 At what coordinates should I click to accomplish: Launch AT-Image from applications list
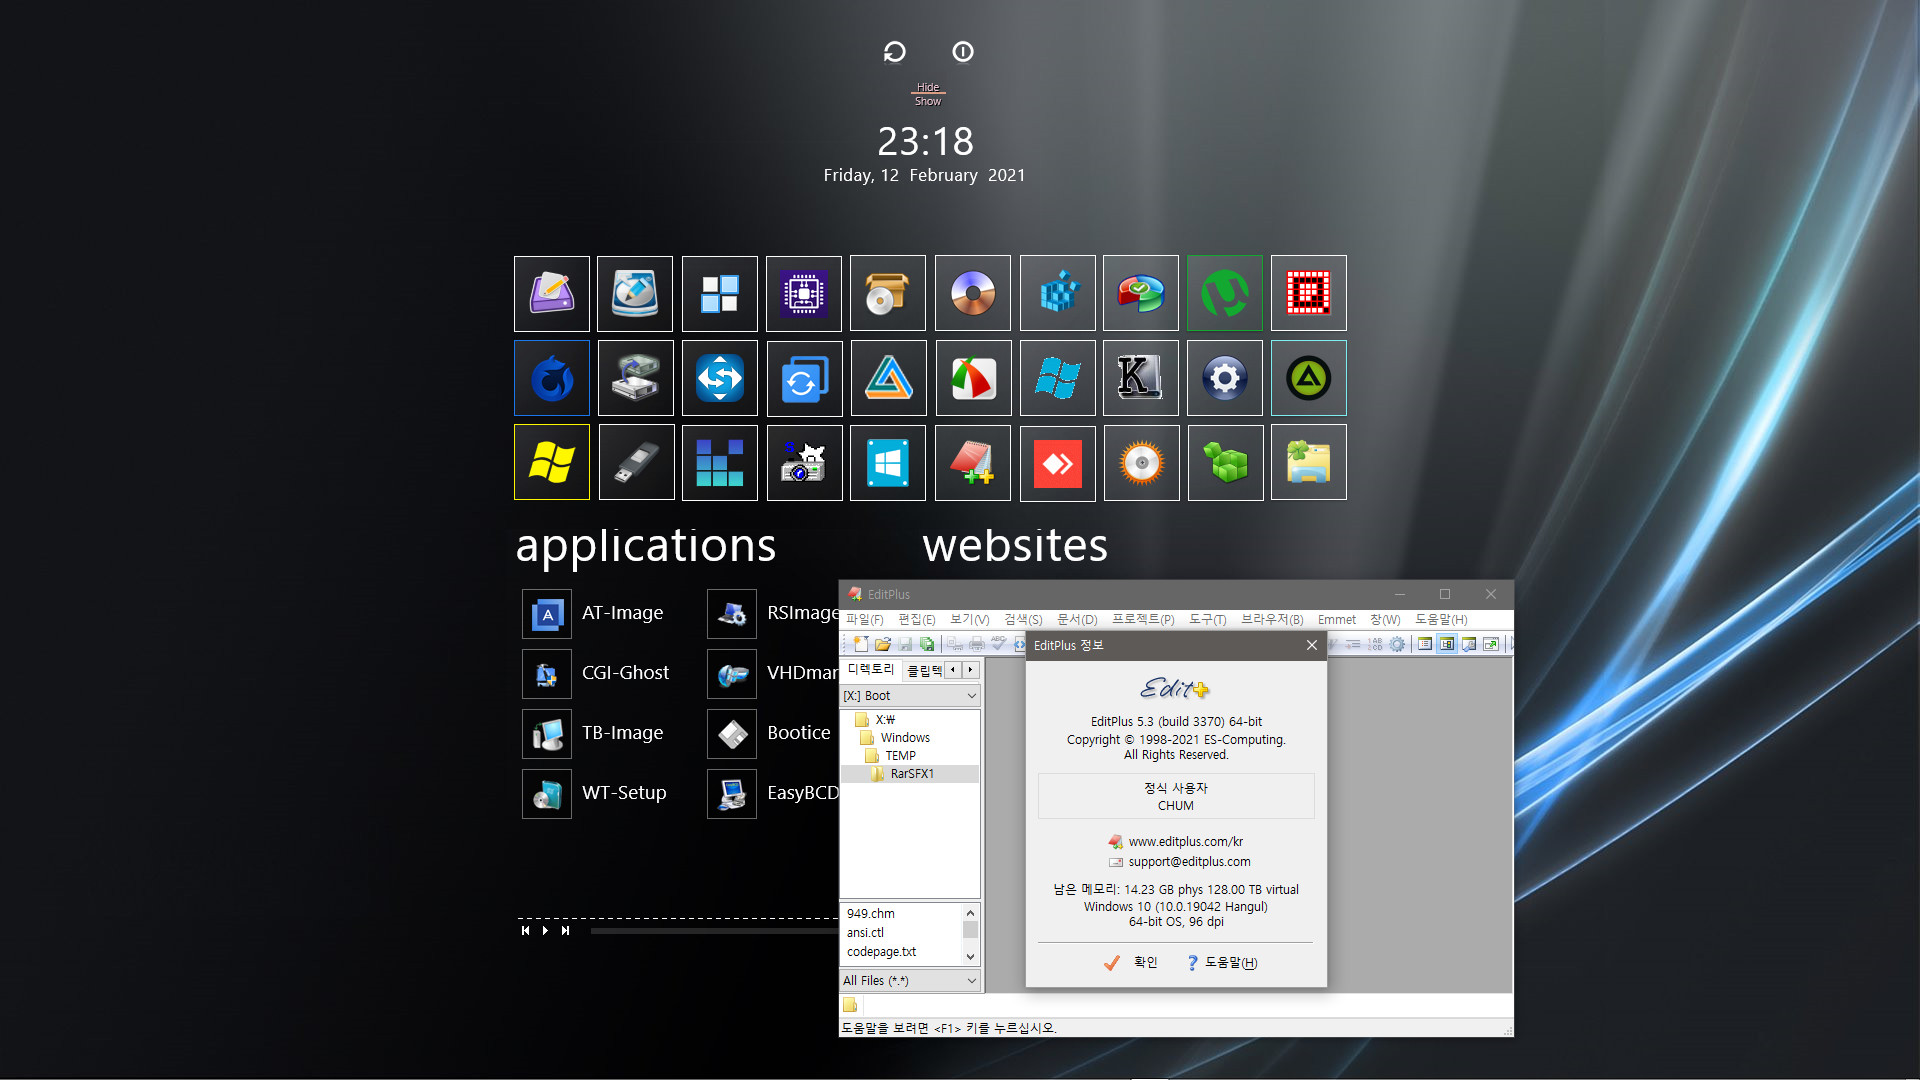[x=594, y=613]
